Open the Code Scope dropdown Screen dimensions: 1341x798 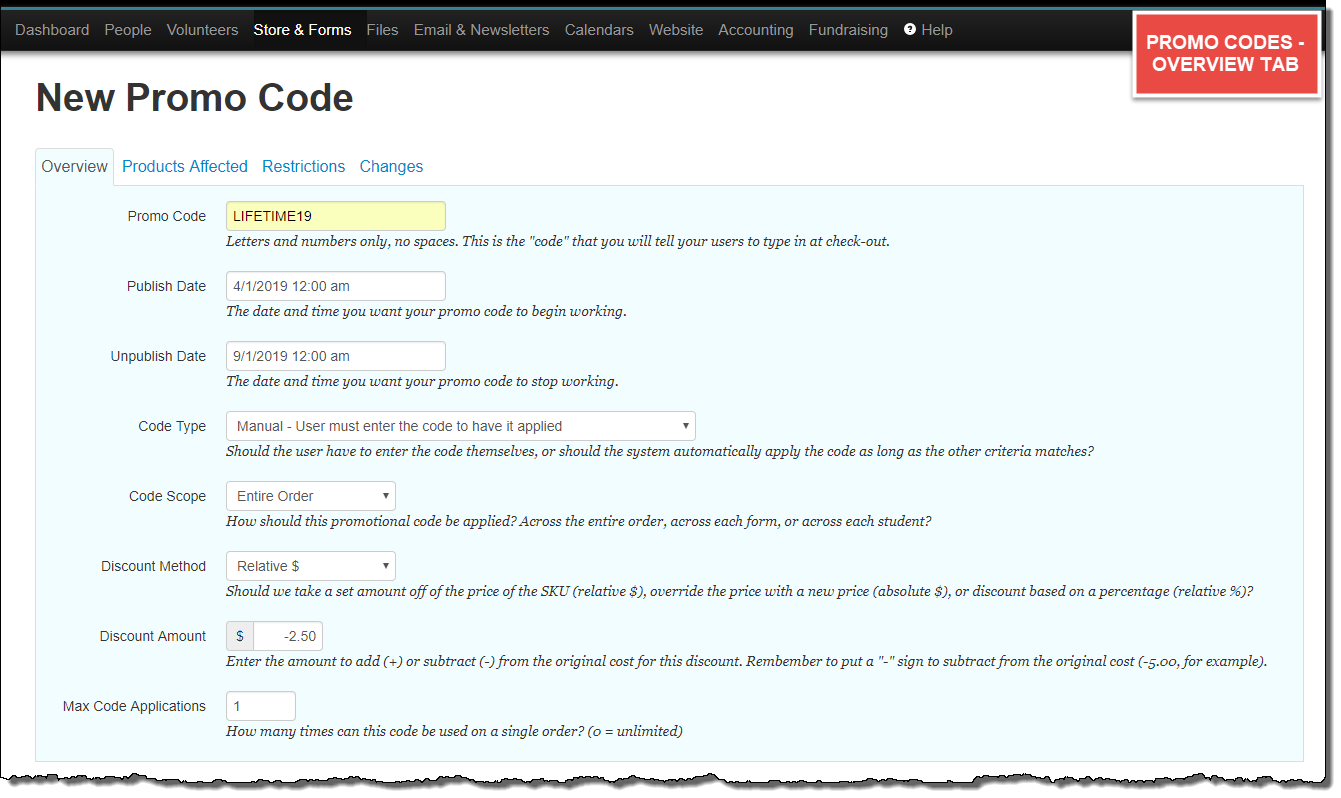tap(311, 496)
